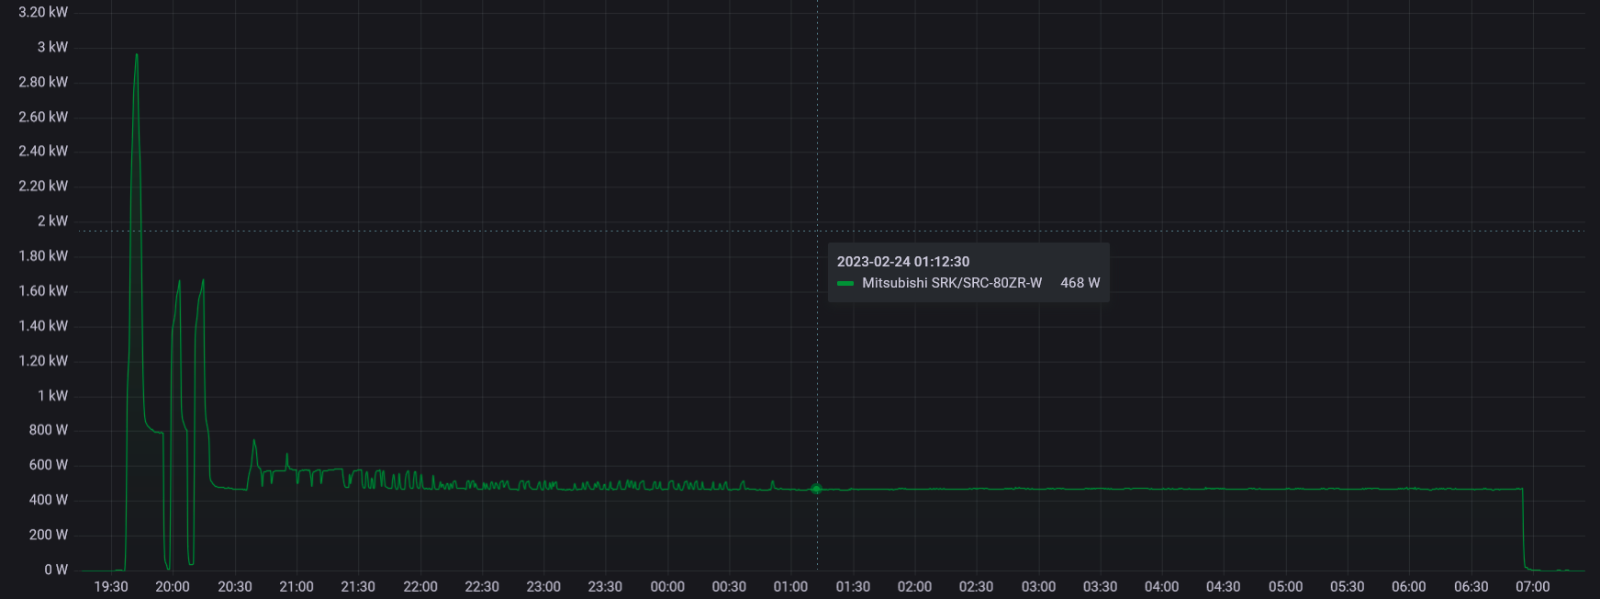The width and height of the screenshot is (1600, 599).
Task: Click the 3 kW peak of the graph
Action: pos(137,55)
